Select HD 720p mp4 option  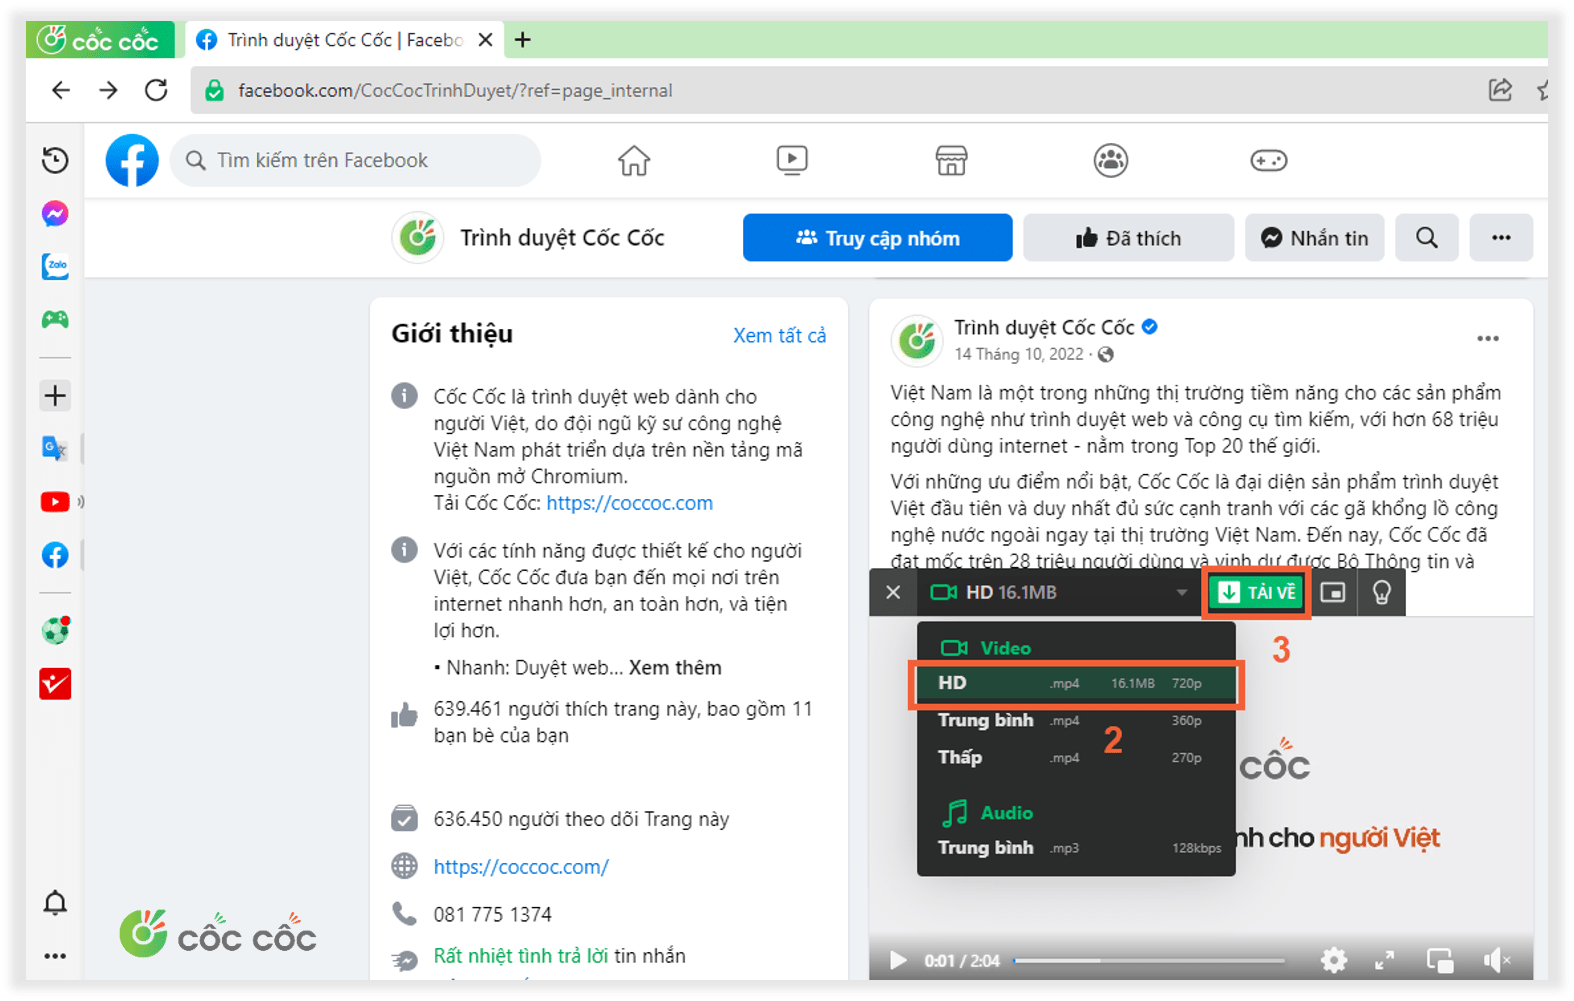1076,684
